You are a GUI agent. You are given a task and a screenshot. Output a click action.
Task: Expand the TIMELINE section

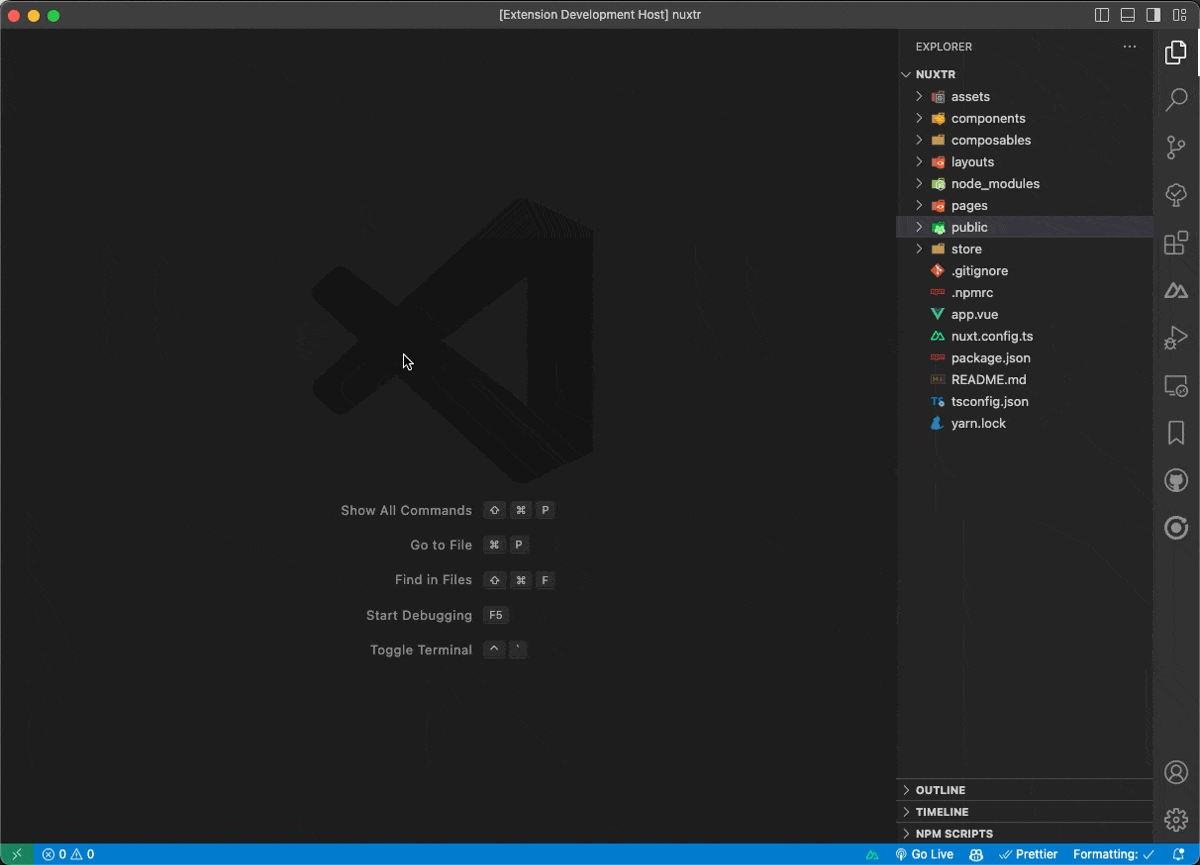[x=1025, y=812]
